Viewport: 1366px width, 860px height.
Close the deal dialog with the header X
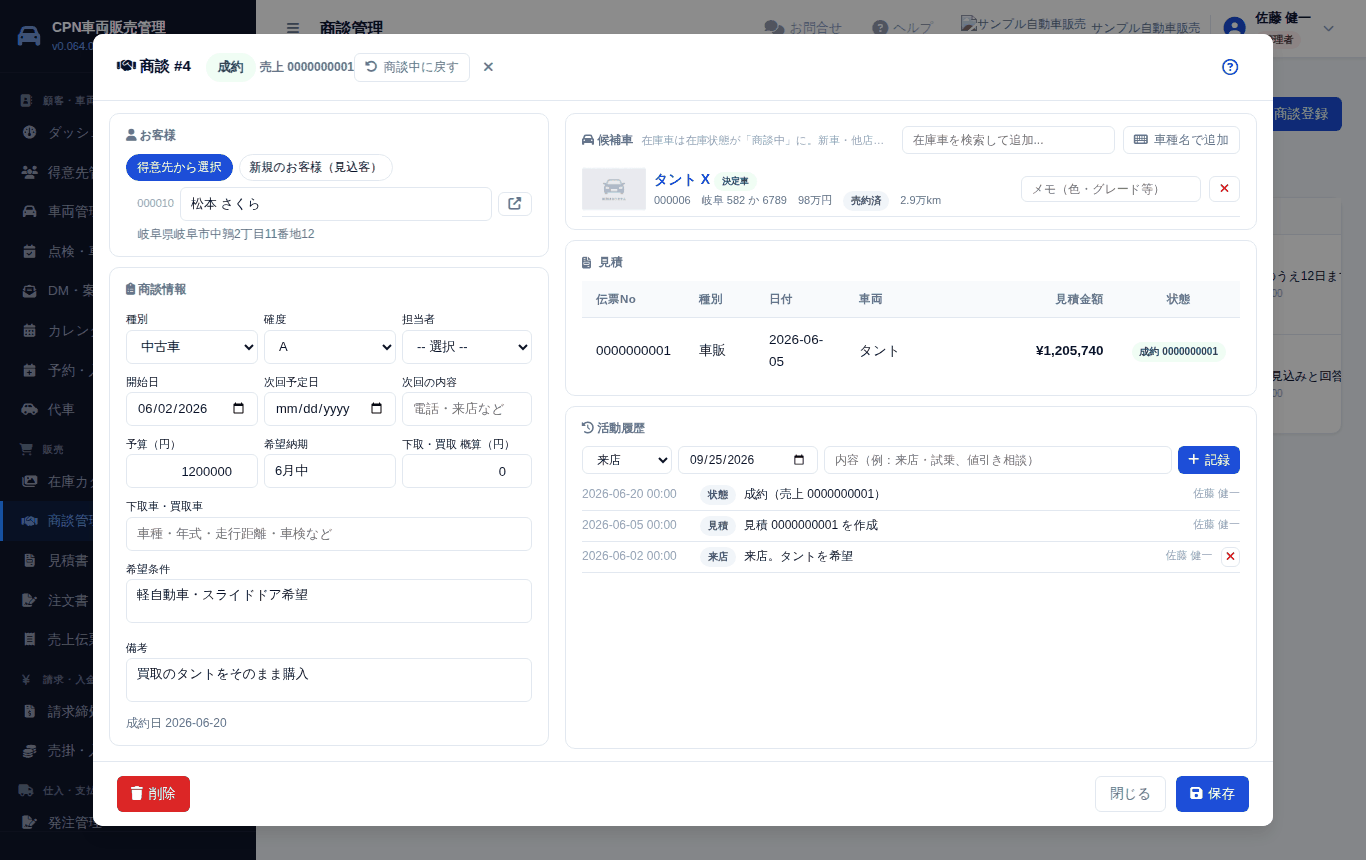tap(488, 67)
